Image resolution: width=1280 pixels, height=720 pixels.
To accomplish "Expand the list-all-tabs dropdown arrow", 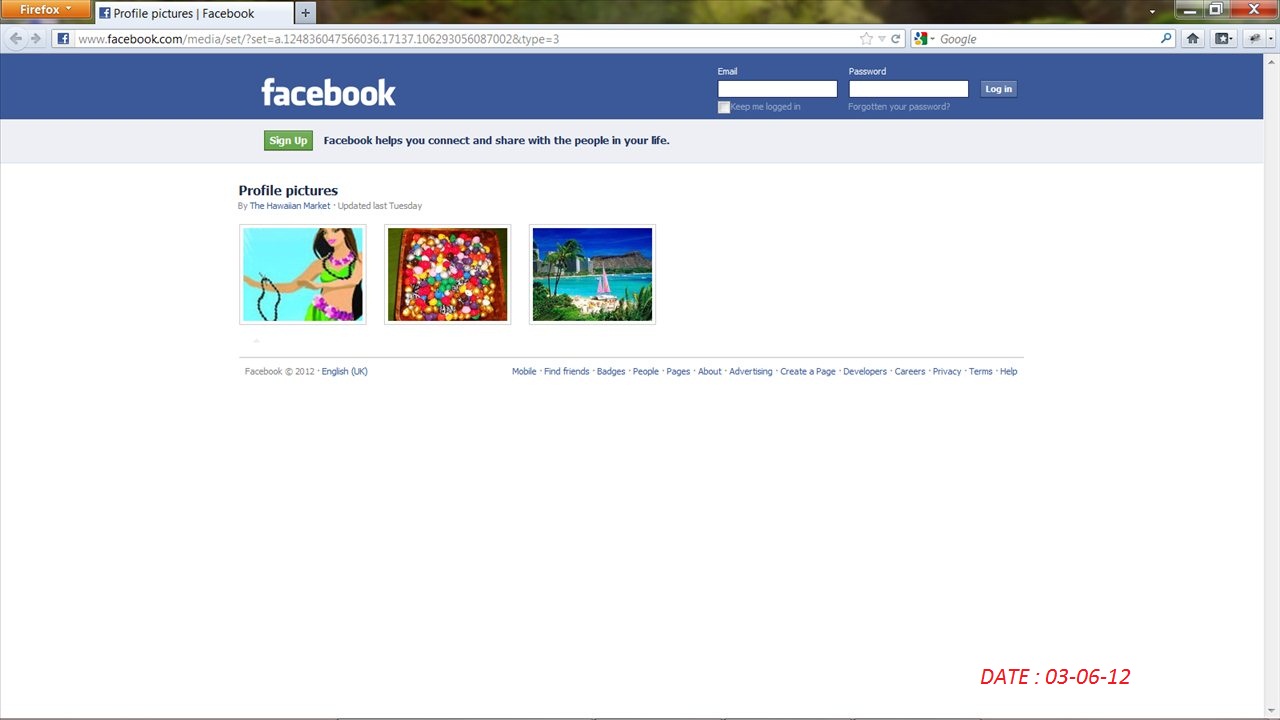I will [x=1152, y=12].
